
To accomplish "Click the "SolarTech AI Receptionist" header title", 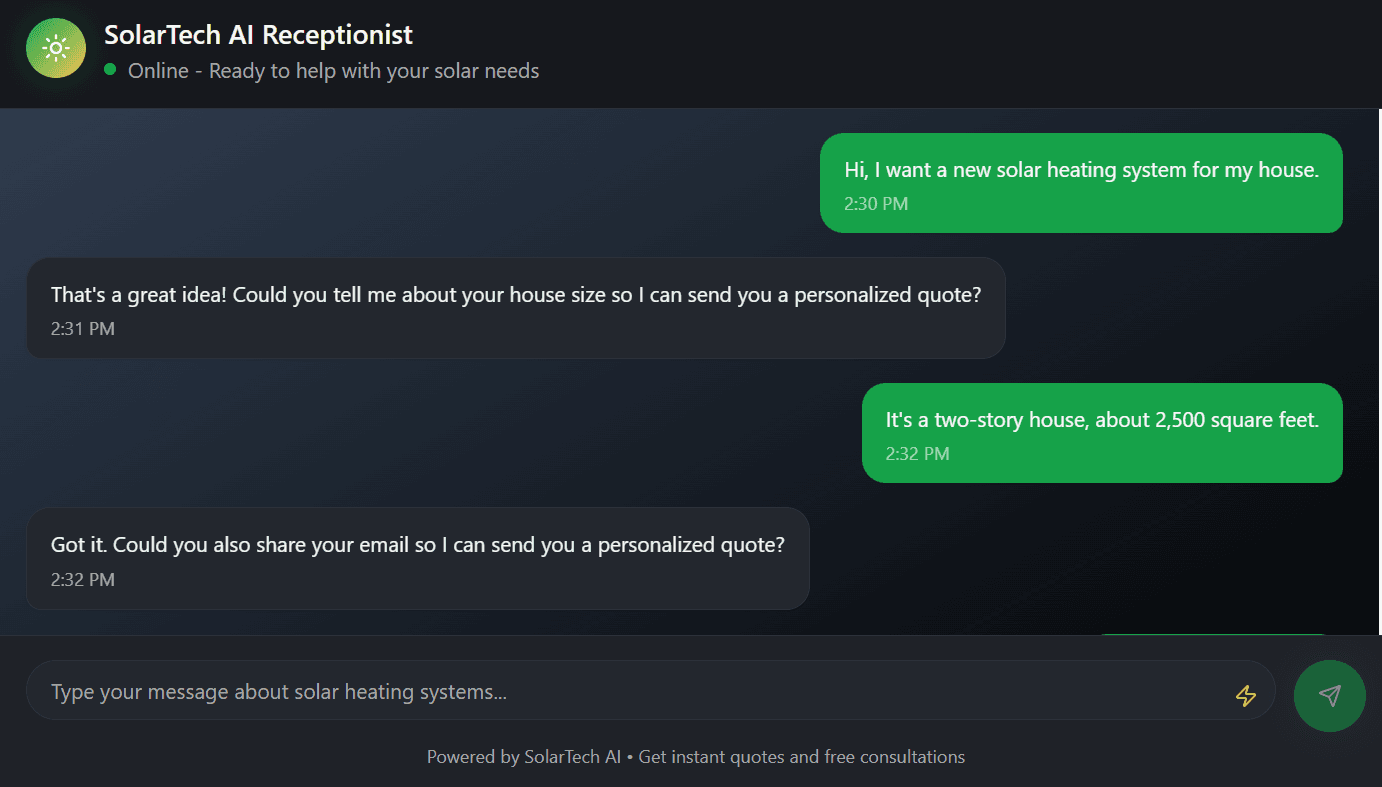I will coord(258,35).
